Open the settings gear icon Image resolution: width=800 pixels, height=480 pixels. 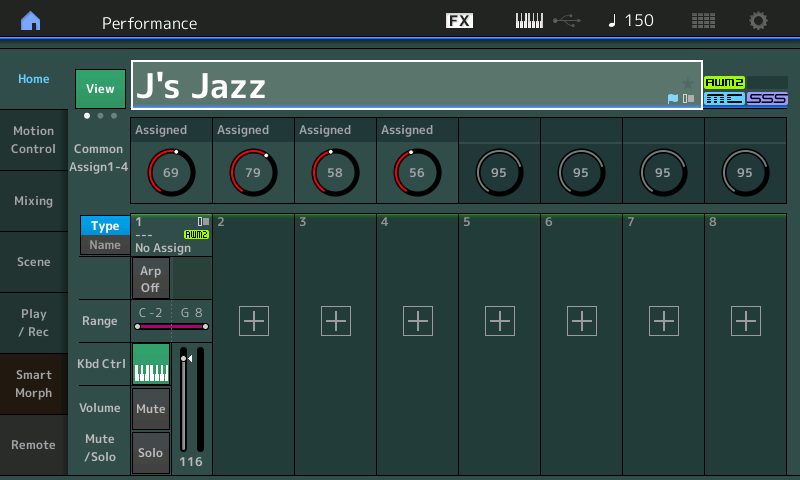click(x=759, y=21)
